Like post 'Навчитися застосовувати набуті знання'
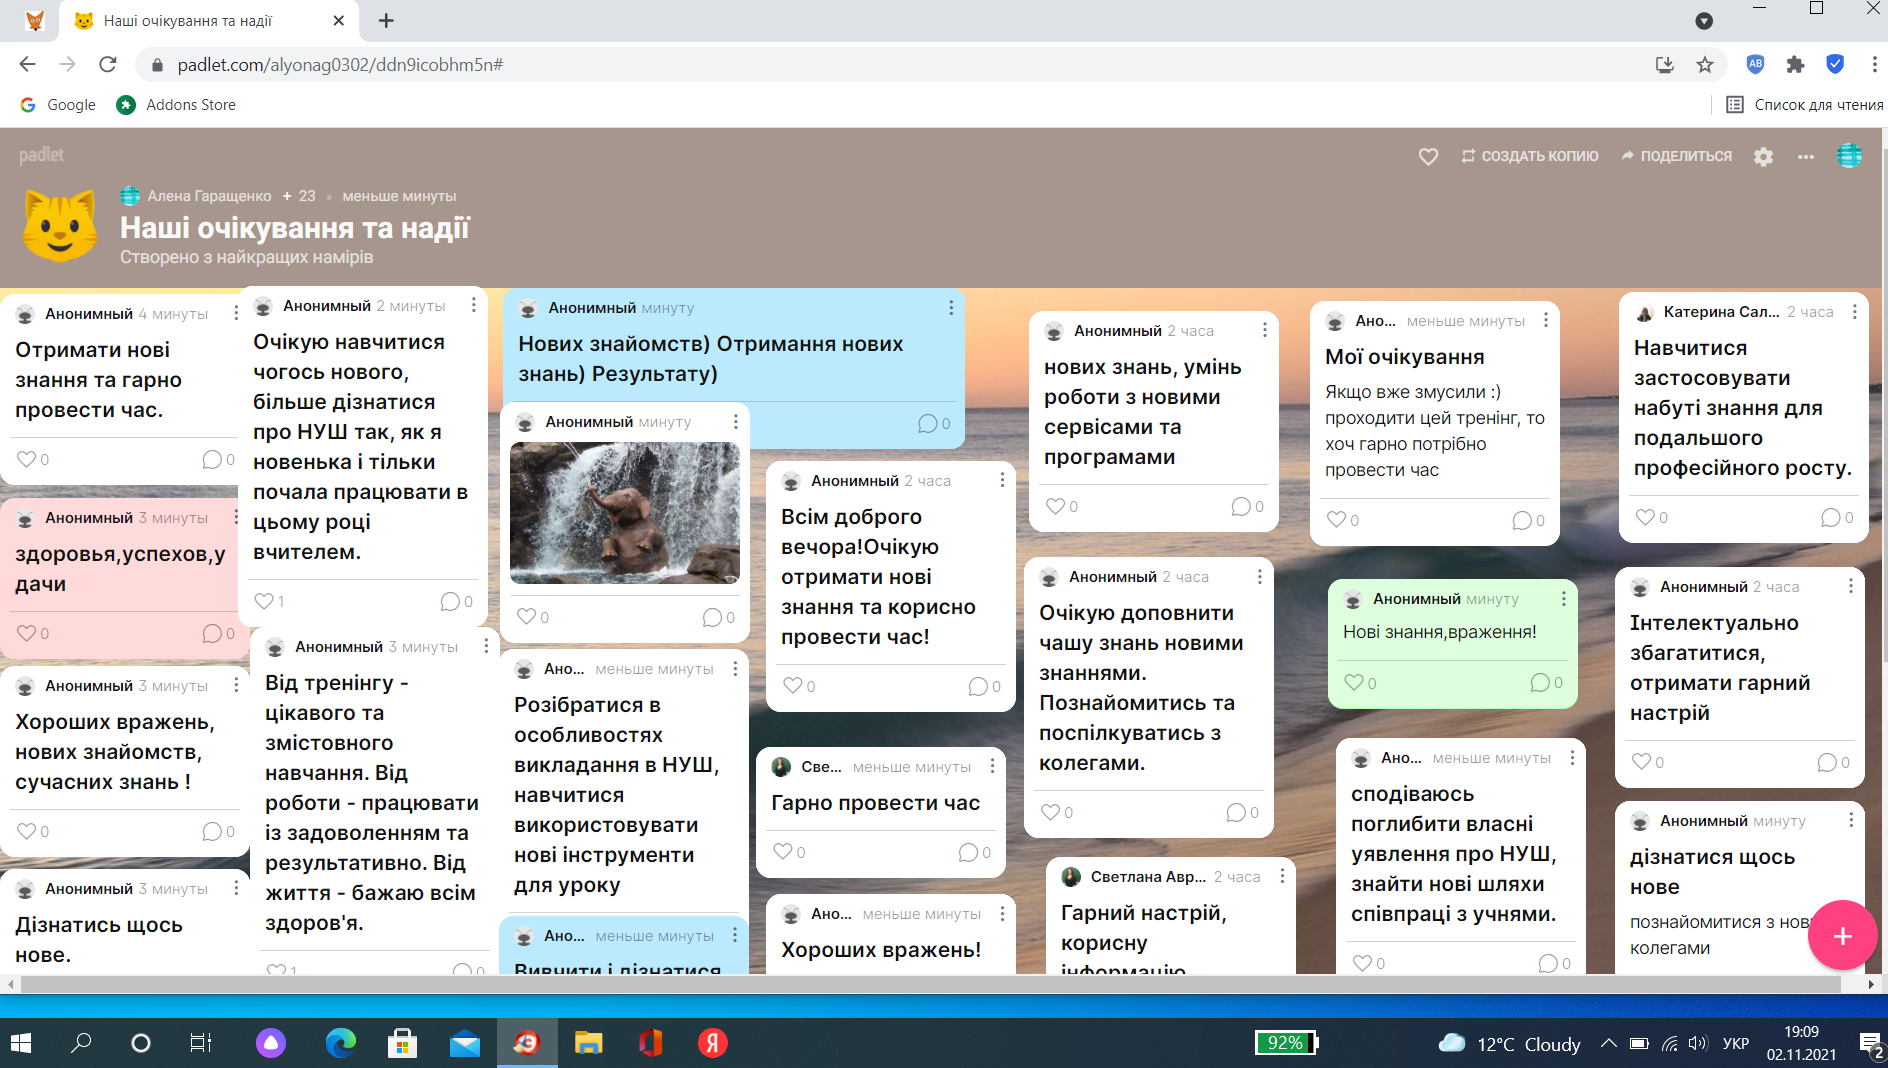 coord(1645,517)
